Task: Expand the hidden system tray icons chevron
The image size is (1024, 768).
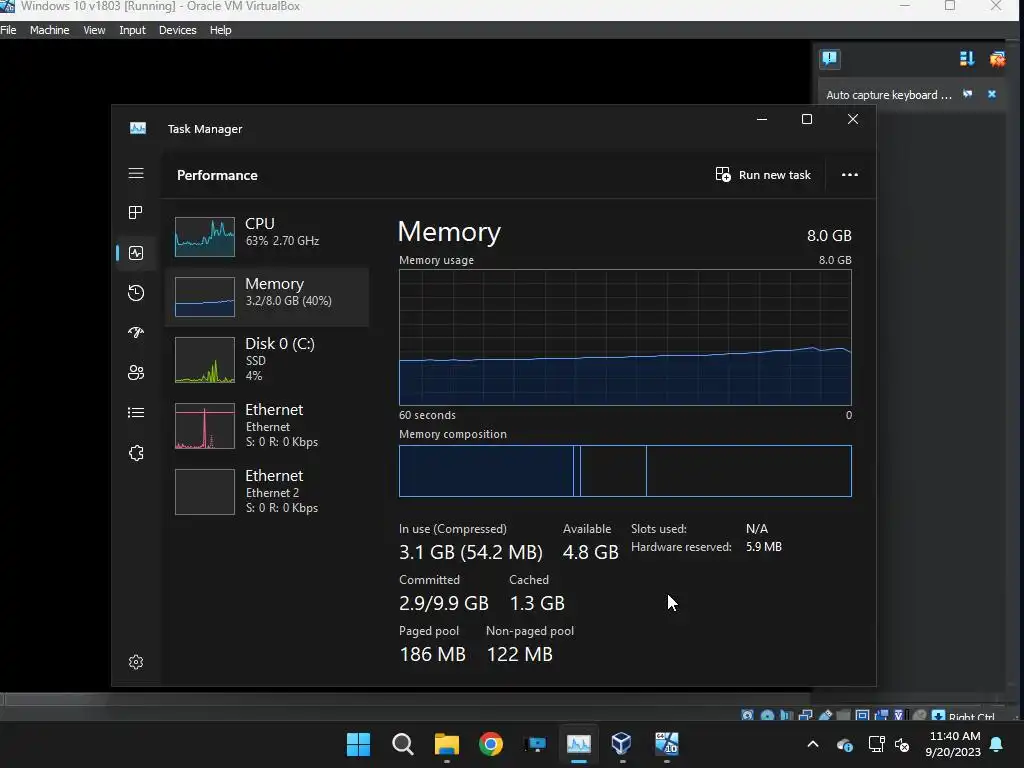Action: 813,744
